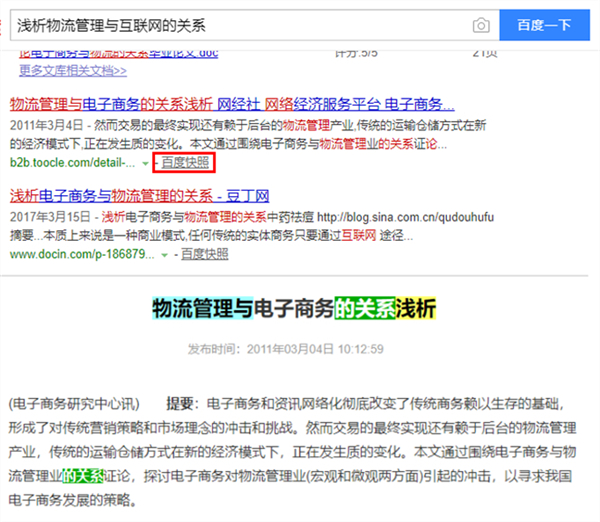The image size is (600, 522).
Task: Open 更多文库相关文档>> link
Action: 73,71
